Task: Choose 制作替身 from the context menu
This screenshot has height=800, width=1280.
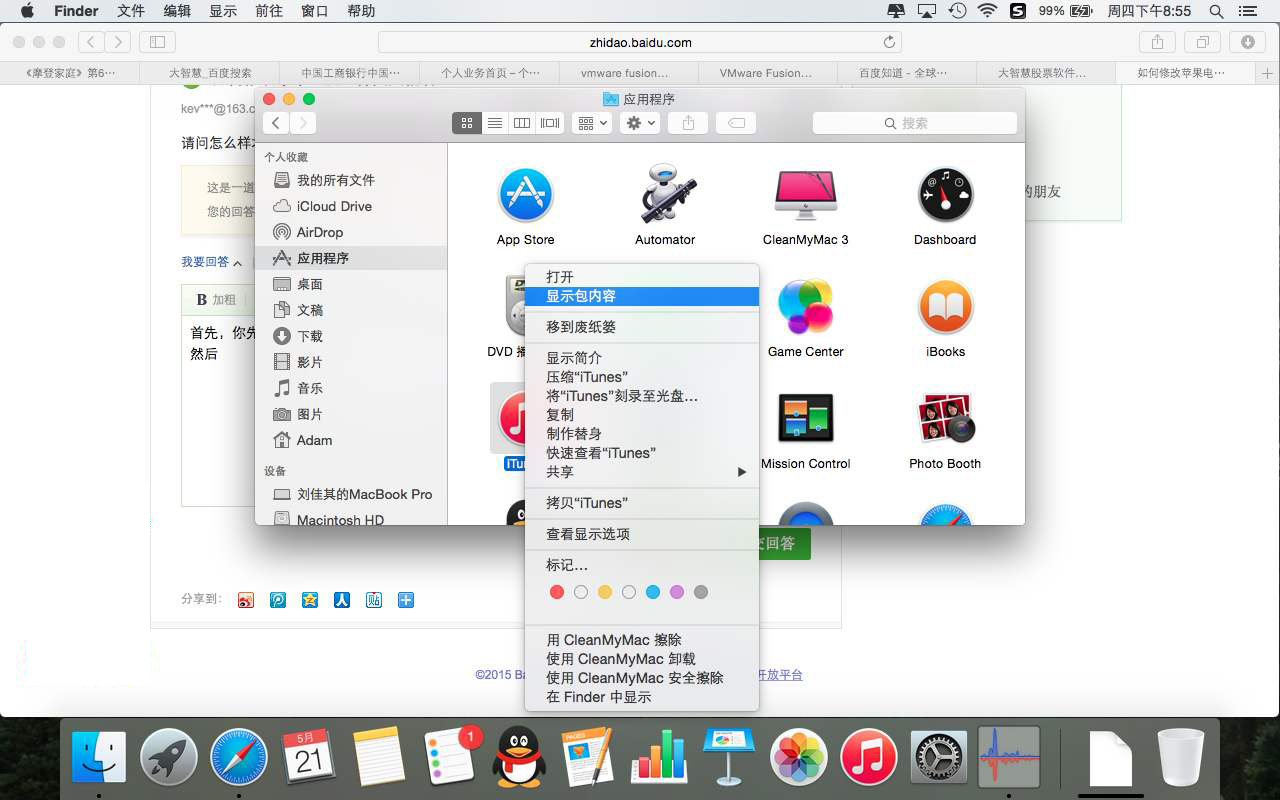Action: [x=642, y=434]
